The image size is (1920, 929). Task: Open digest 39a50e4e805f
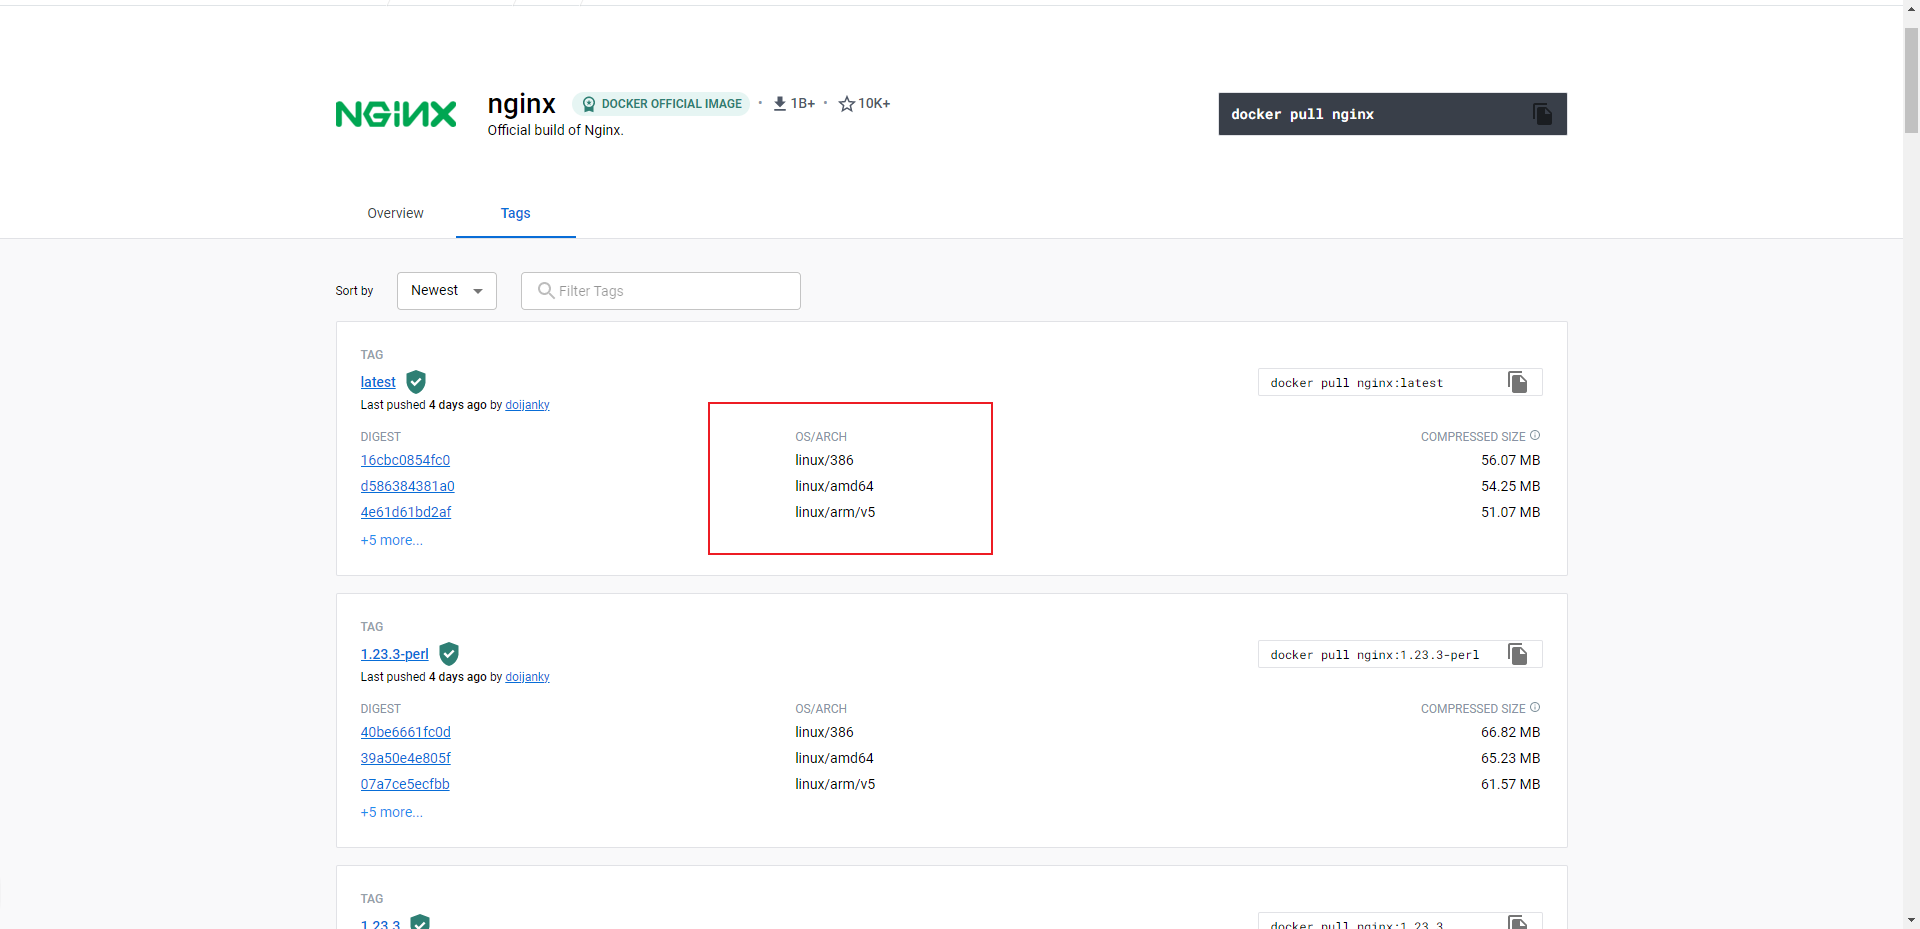point(406,758)
